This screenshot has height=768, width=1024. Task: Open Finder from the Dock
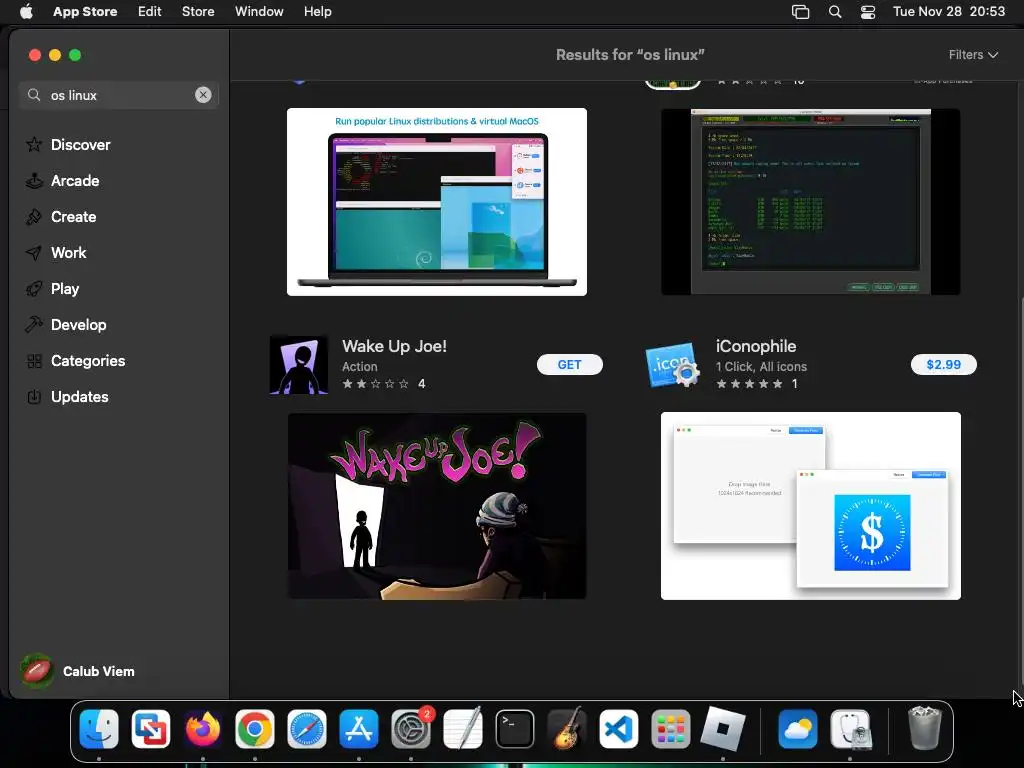point(99,729)
